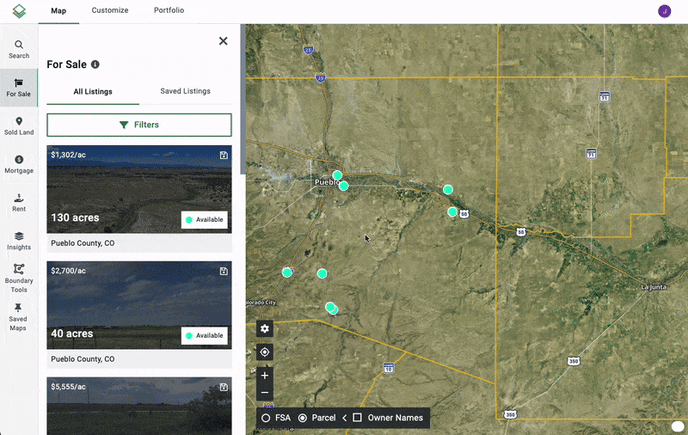Save the $1,302/ac listing
The height and width of the screenshot is (435, 688).
(224, 155)
